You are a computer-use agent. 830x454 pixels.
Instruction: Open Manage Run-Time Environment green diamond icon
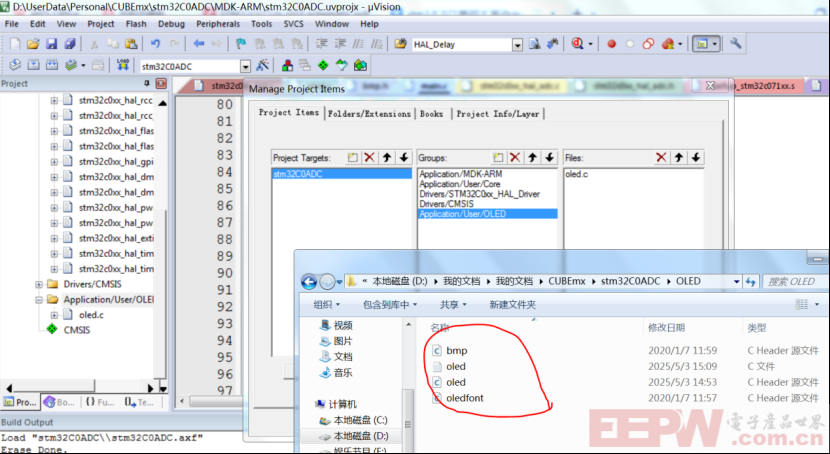(x=323, y=66)
